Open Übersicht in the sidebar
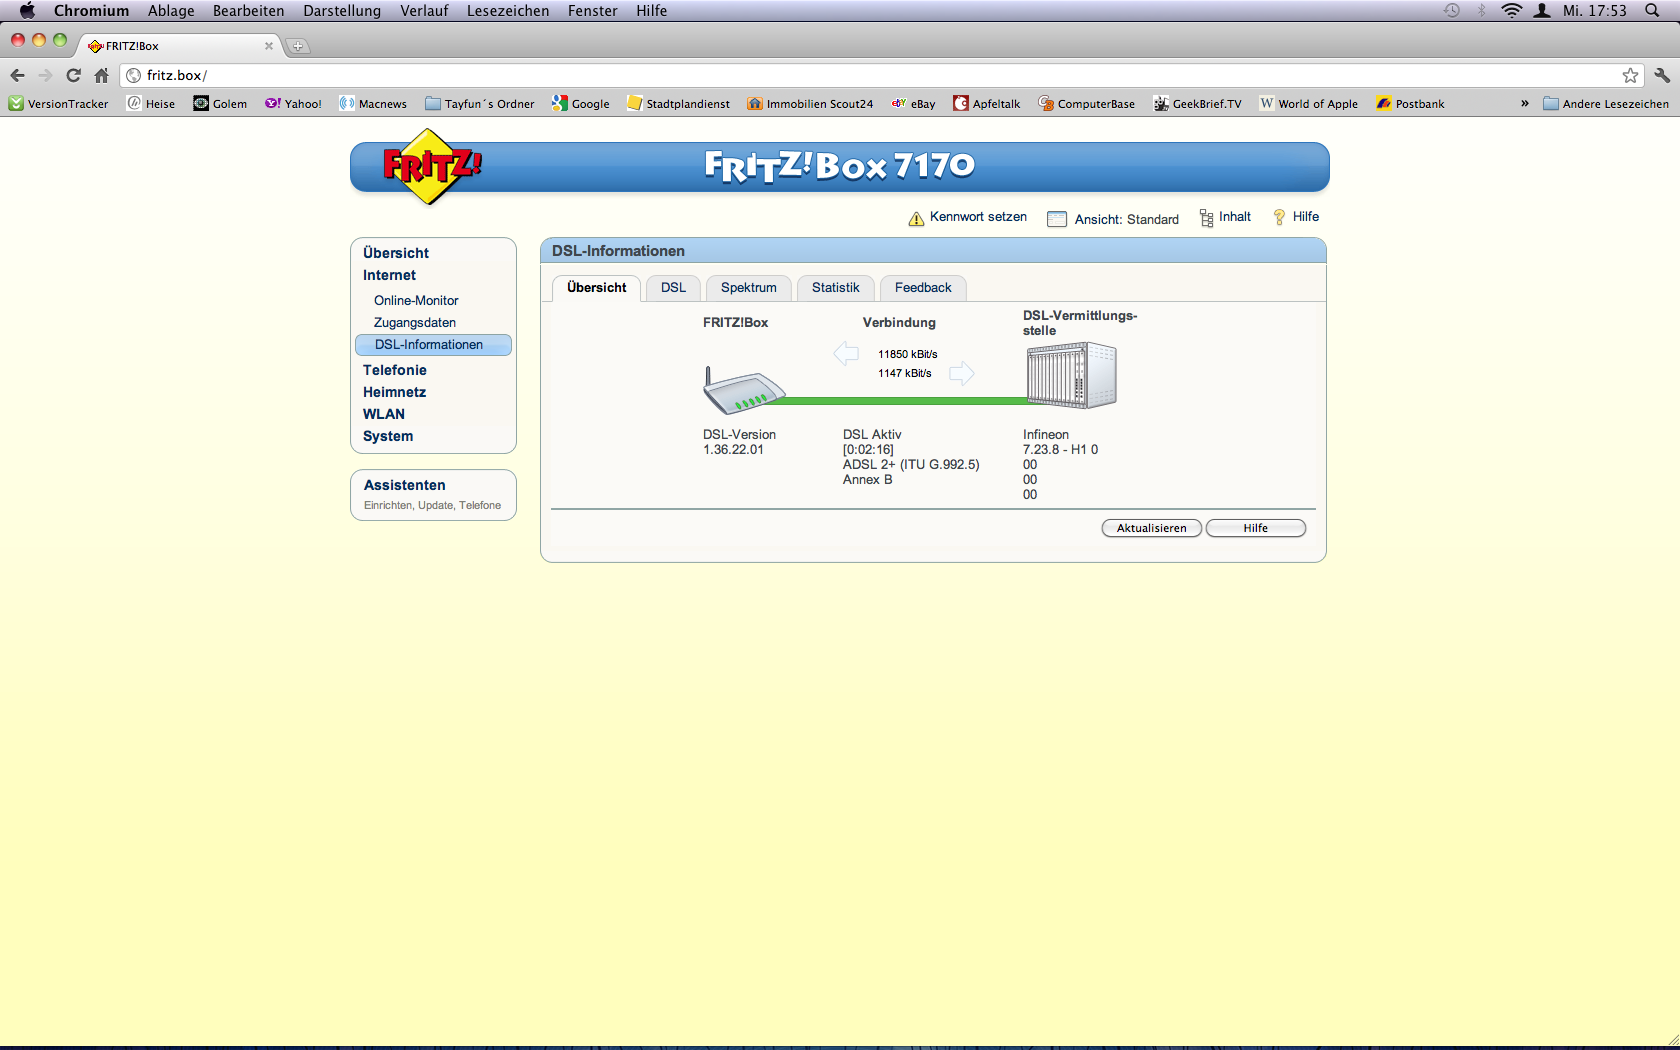 click(396, 253)
